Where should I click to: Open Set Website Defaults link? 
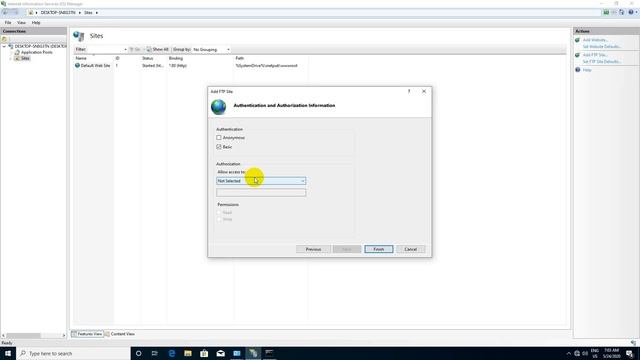pyautogui.click(x=602, y=47)
